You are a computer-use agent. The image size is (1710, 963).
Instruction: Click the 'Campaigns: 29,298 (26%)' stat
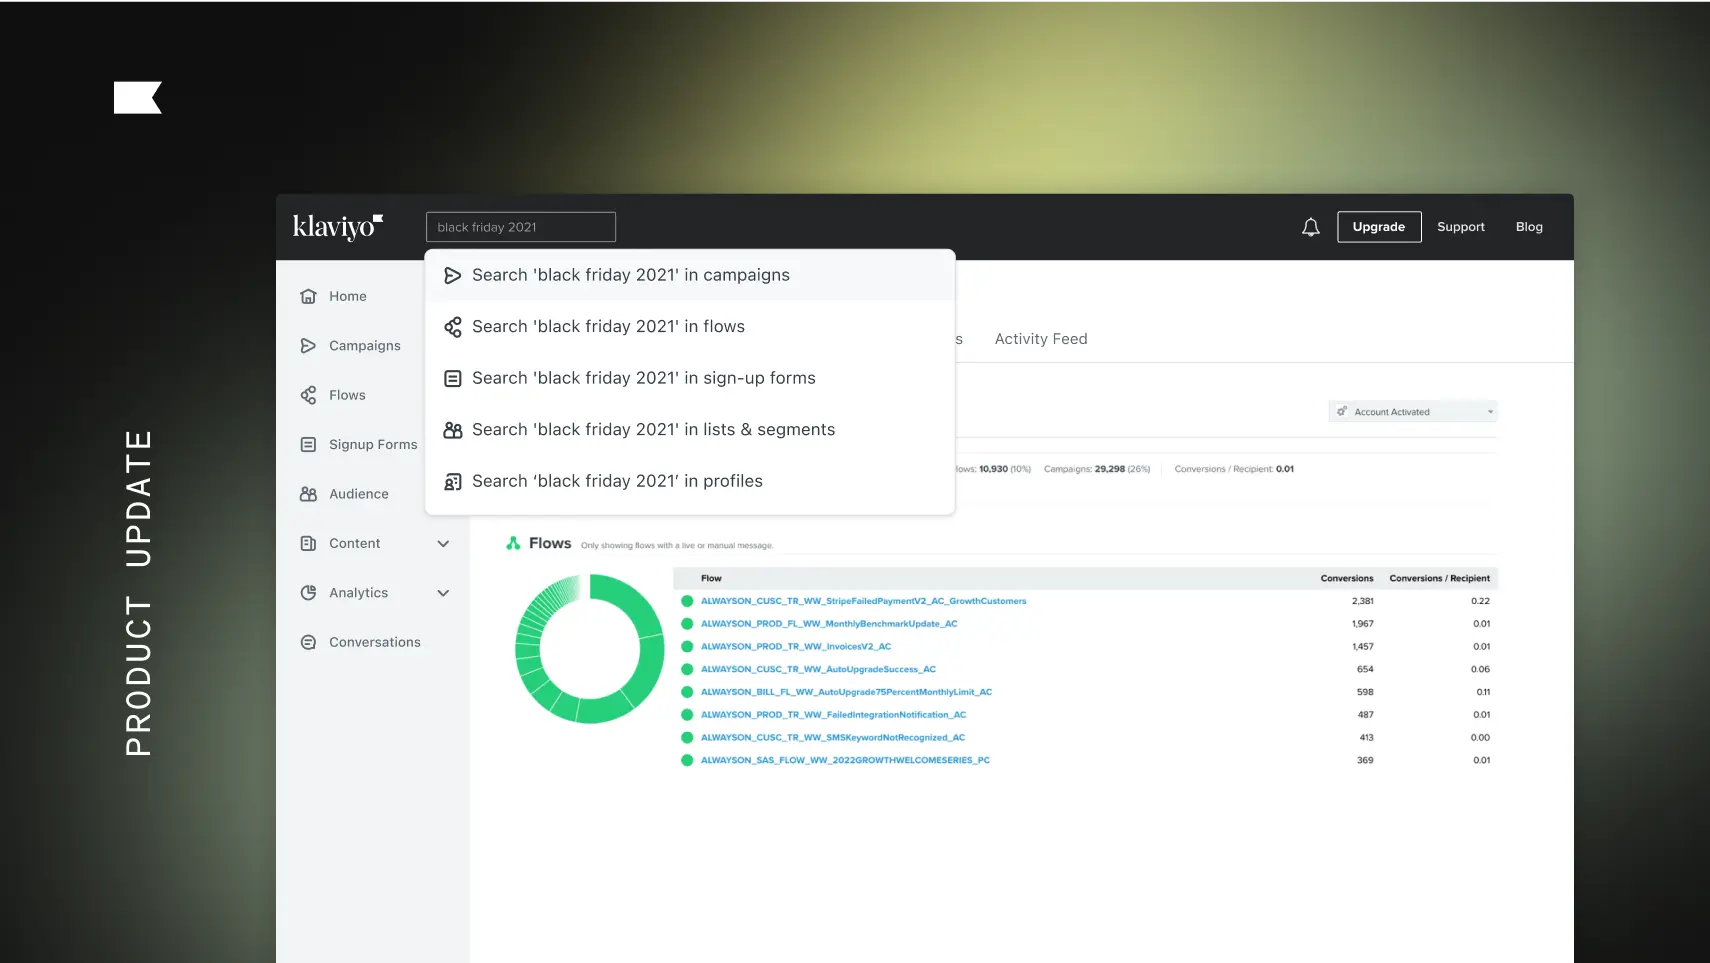pyautogui.click(x=1097, y=469)
